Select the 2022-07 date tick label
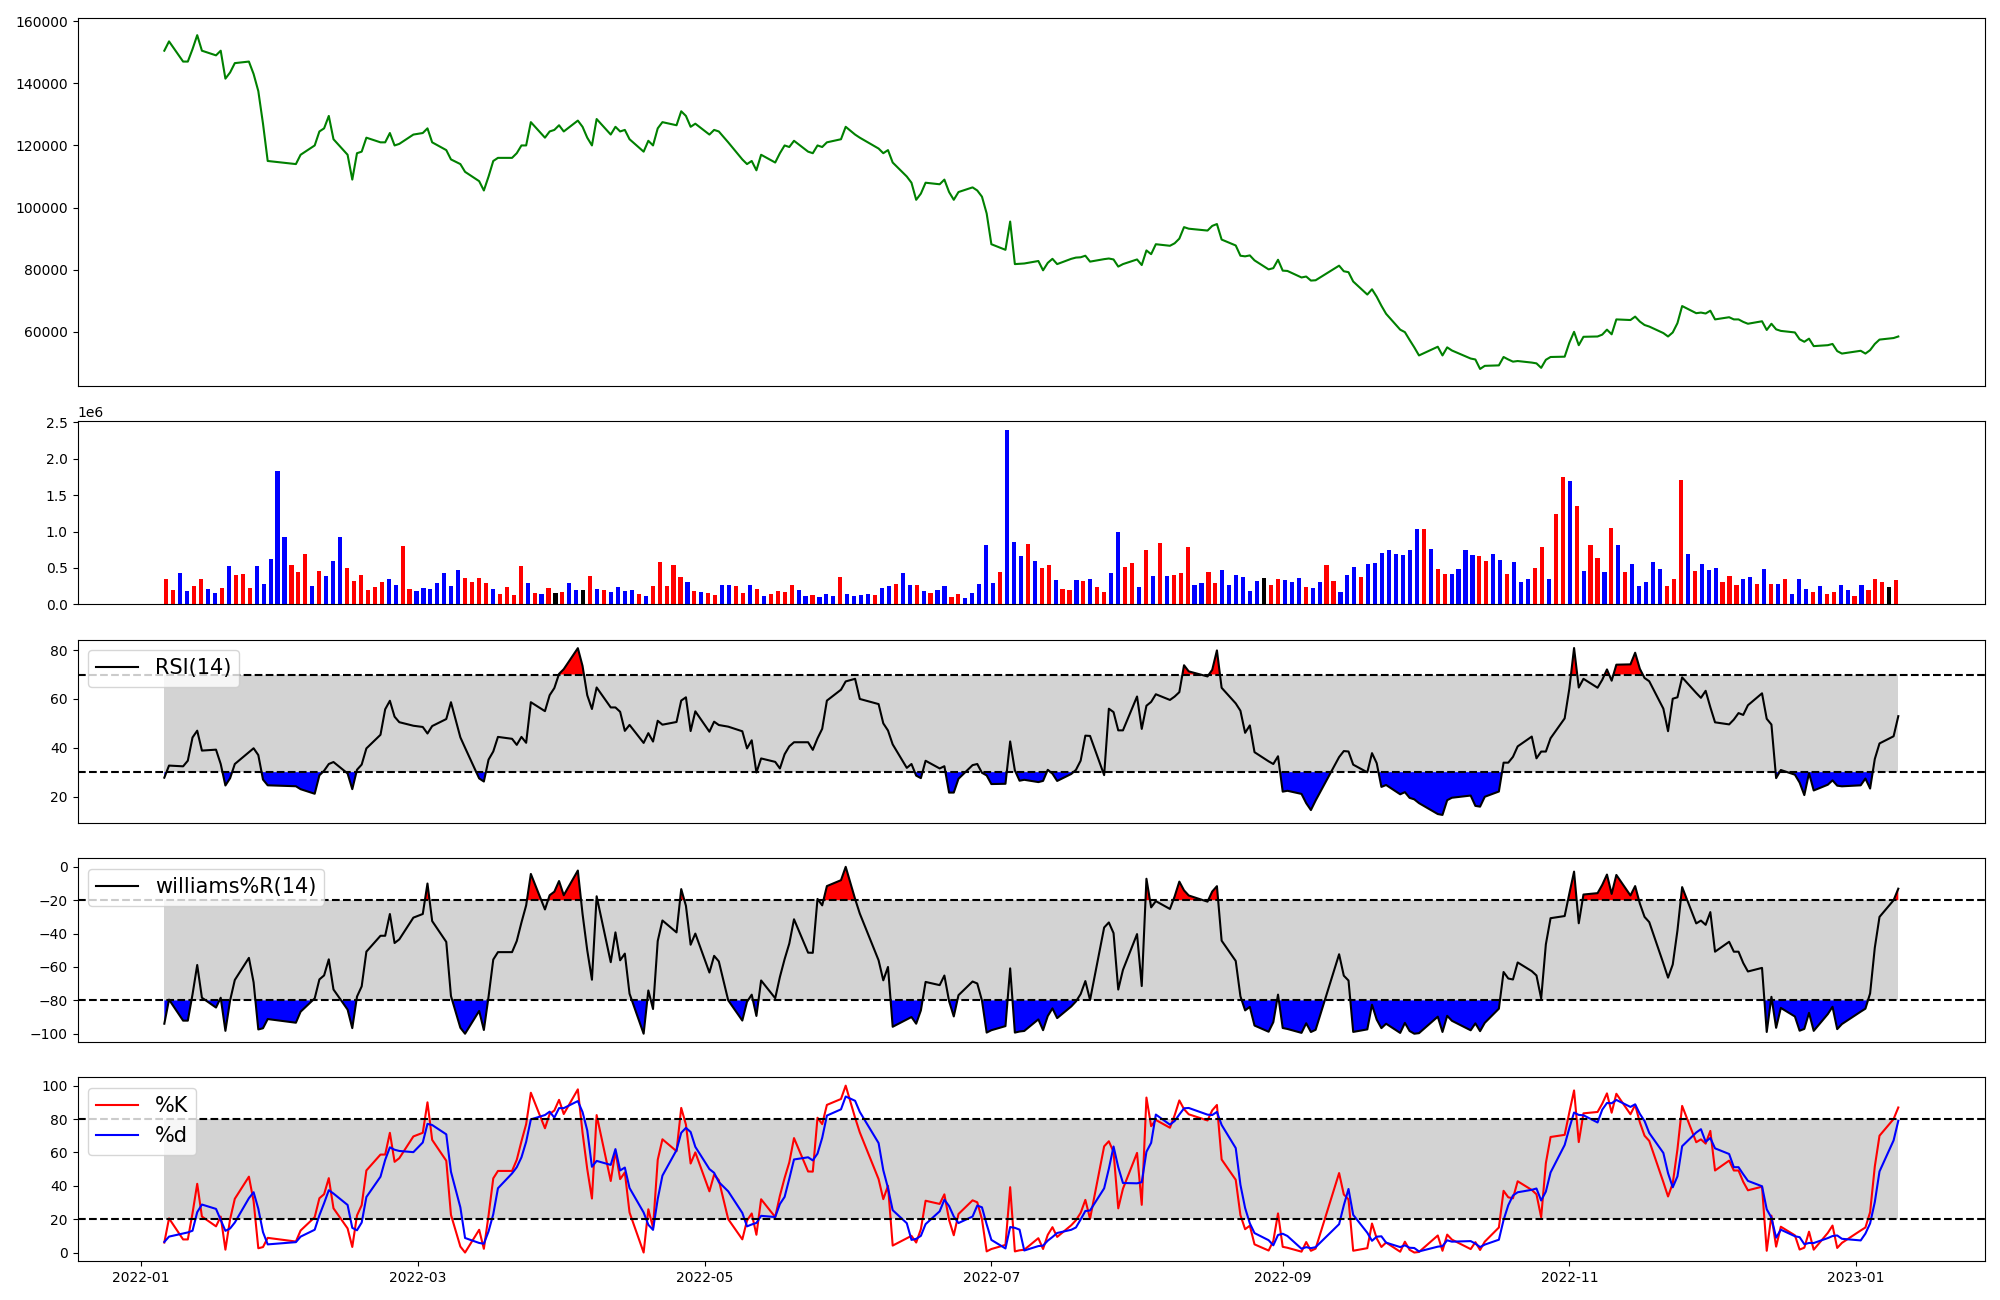Image resolution: width=2000 pixels, height=1300 pixels. click(992, 1277)
